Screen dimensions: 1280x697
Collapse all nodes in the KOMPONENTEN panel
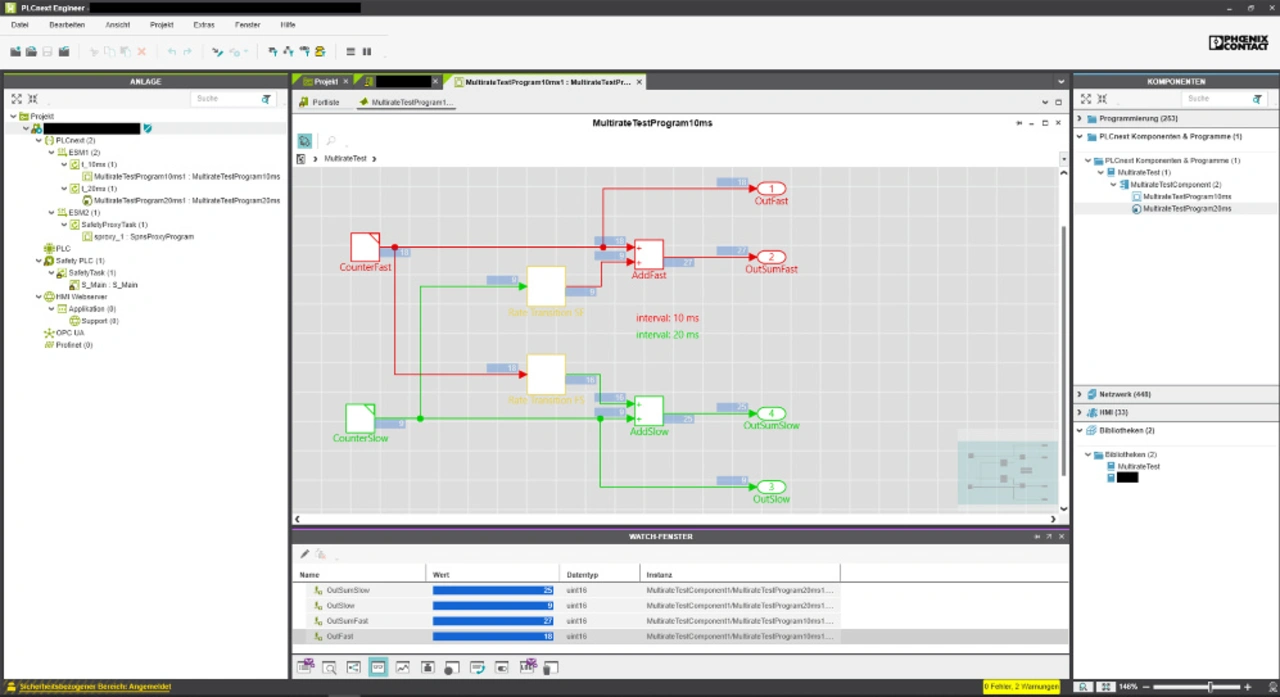(1102, 99)
